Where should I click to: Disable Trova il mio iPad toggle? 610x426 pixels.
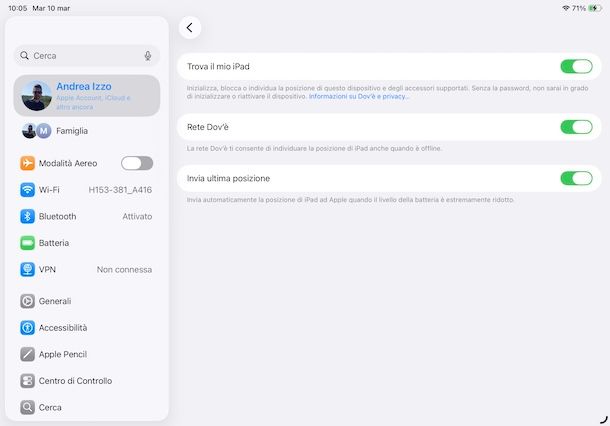click(576, 67)
